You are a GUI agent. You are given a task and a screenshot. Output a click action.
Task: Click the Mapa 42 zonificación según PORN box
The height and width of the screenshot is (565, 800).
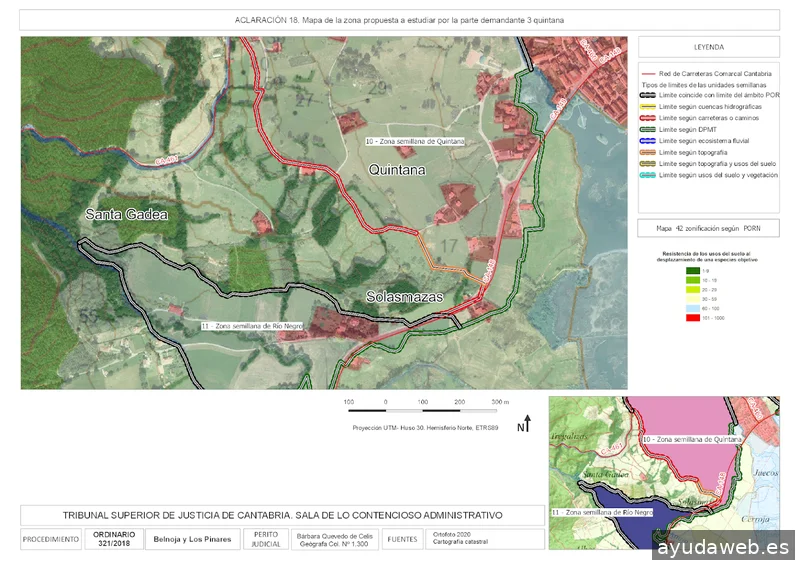(x=708, y=228)
